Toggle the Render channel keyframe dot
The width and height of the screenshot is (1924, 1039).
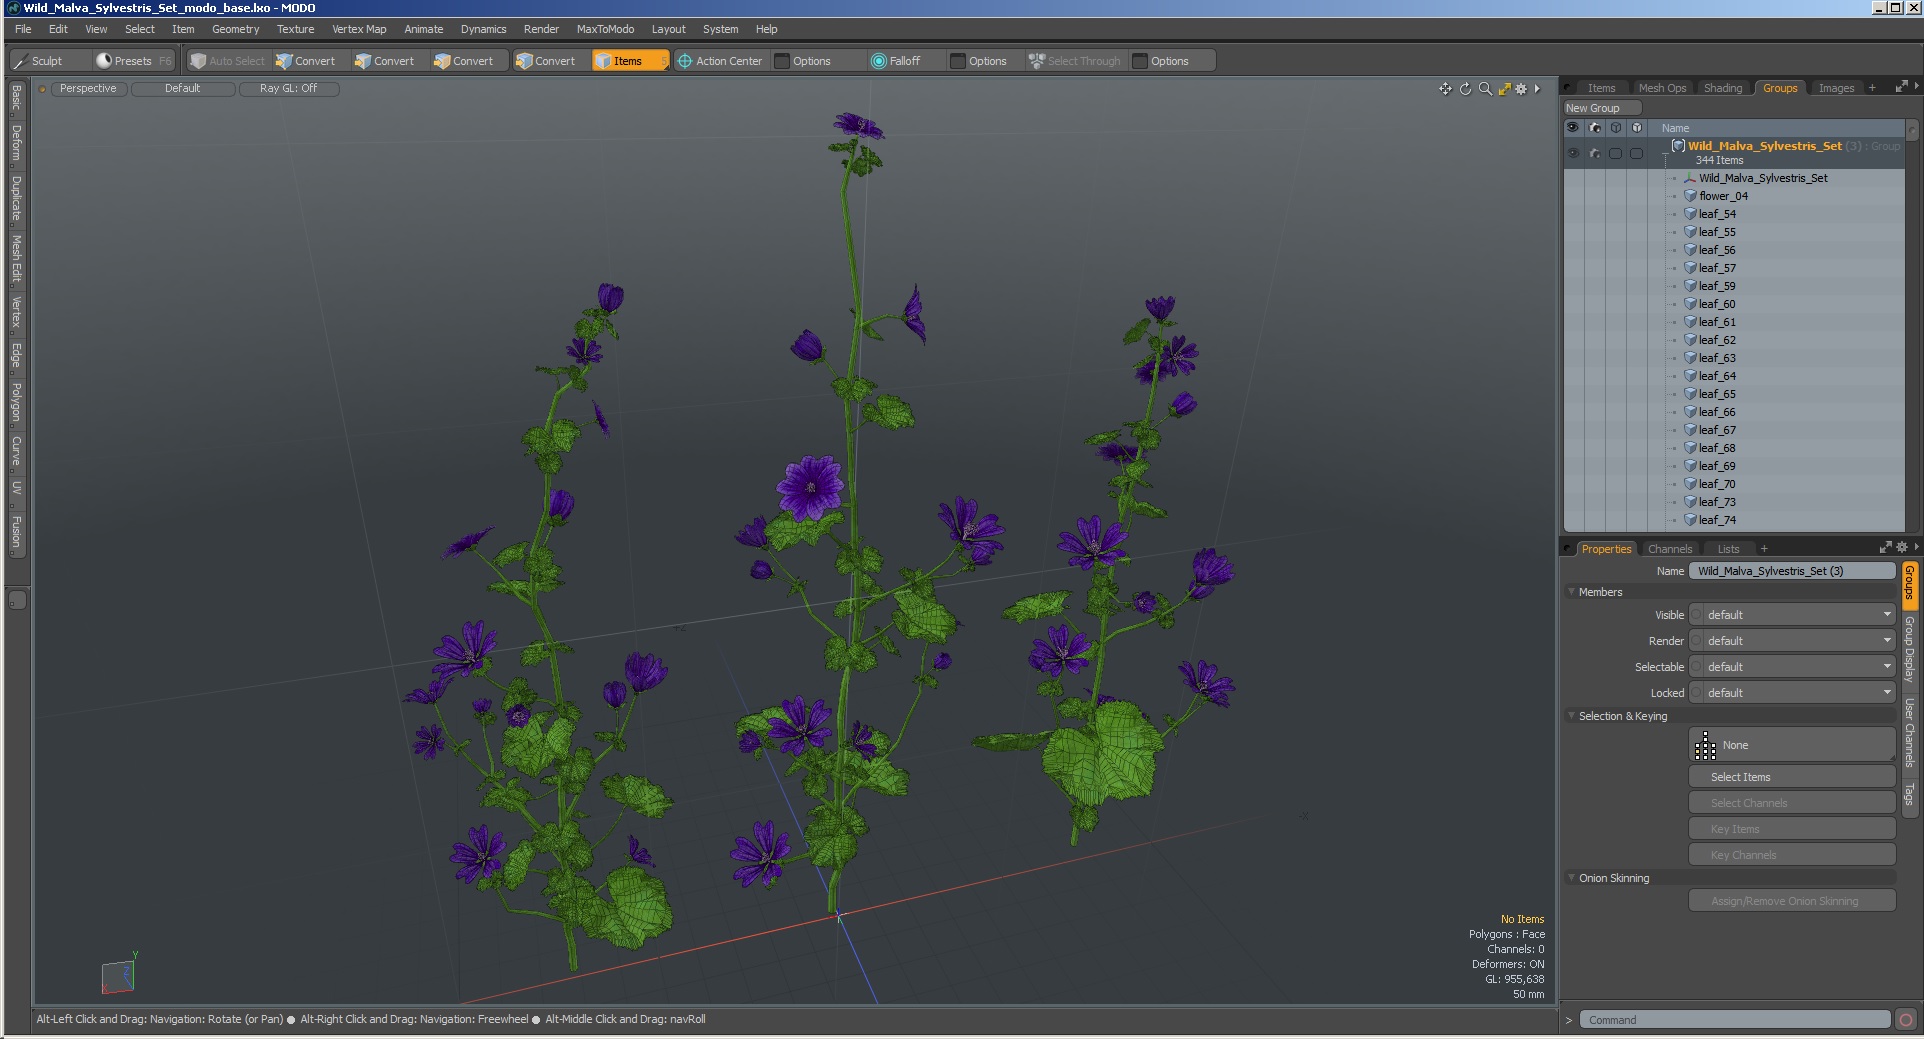pos(1696,641)
